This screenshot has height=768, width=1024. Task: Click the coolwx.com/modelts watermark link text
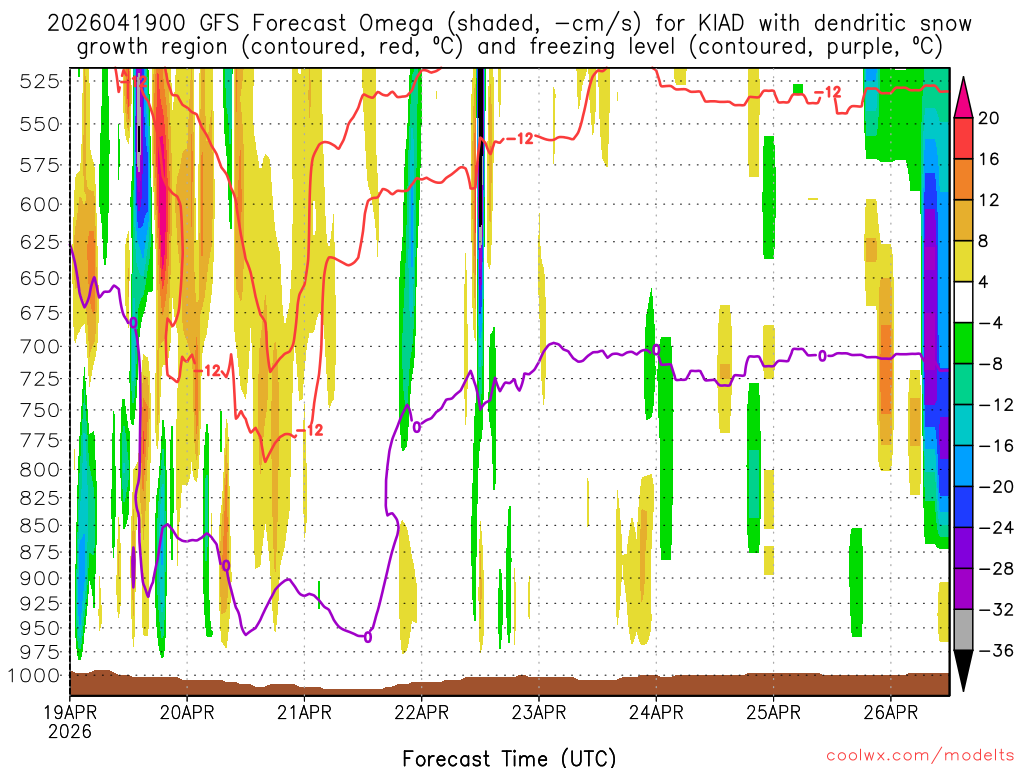(x=920, y=755)
